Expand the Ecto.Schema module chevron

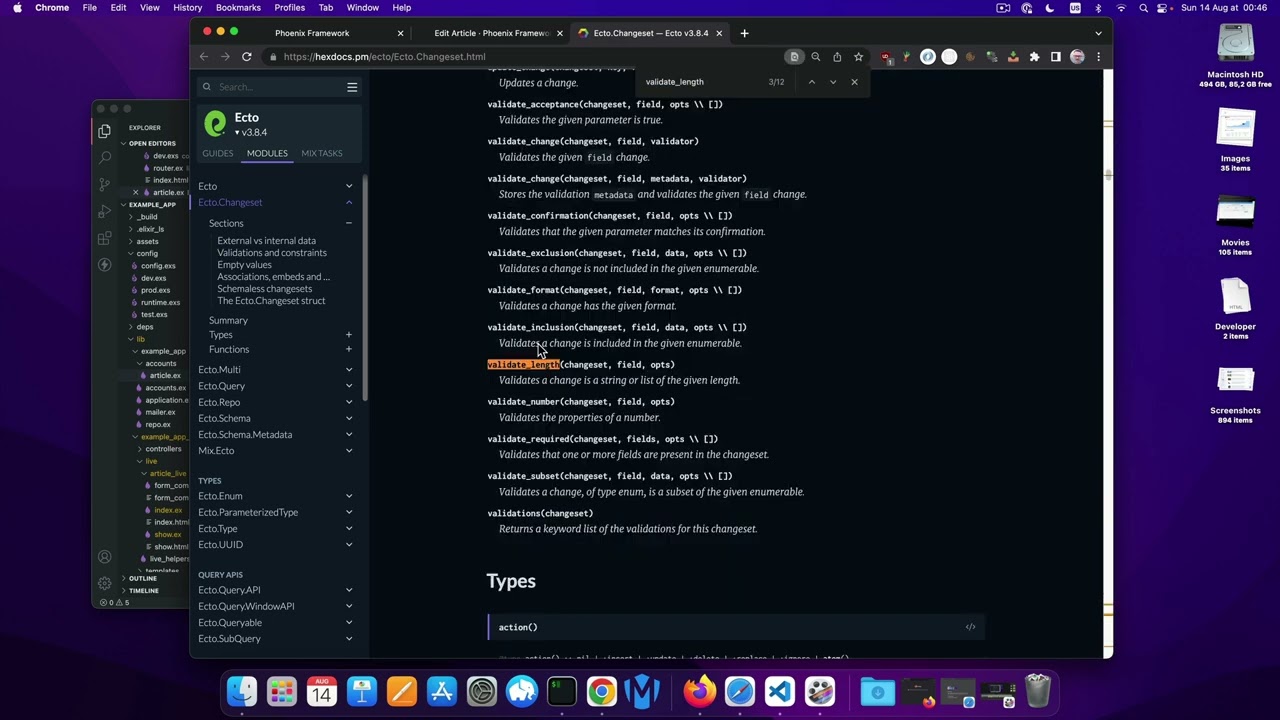tap(349, 418)
